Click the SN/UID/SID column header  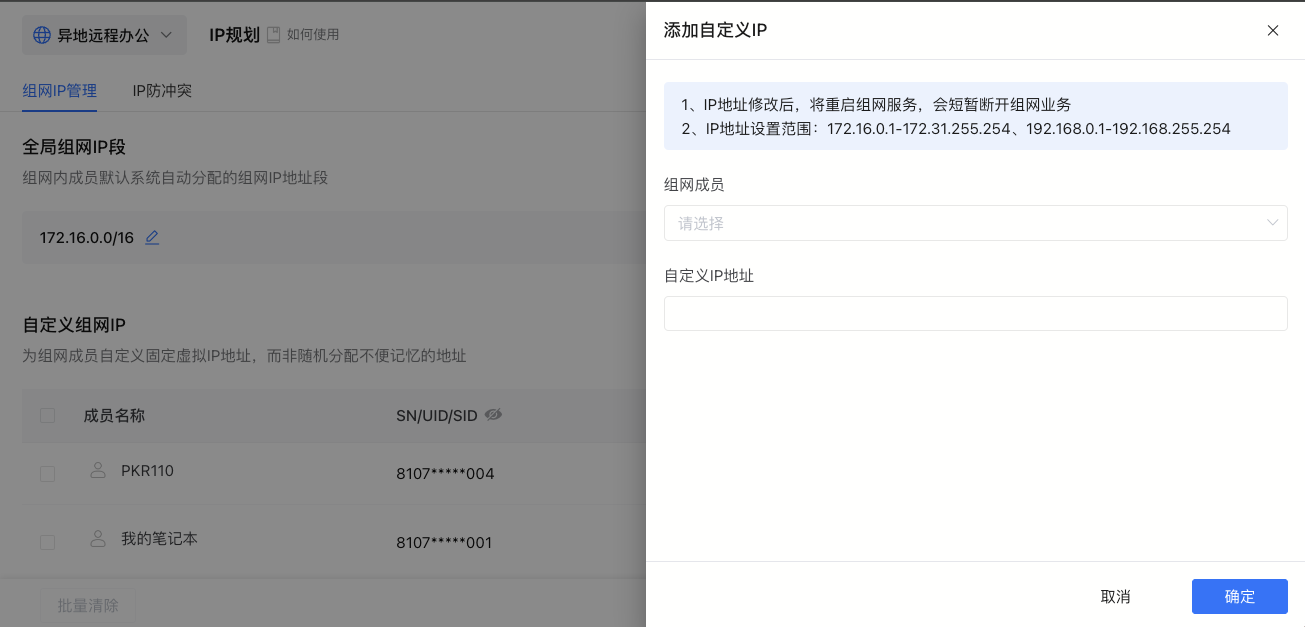[437, 415]
